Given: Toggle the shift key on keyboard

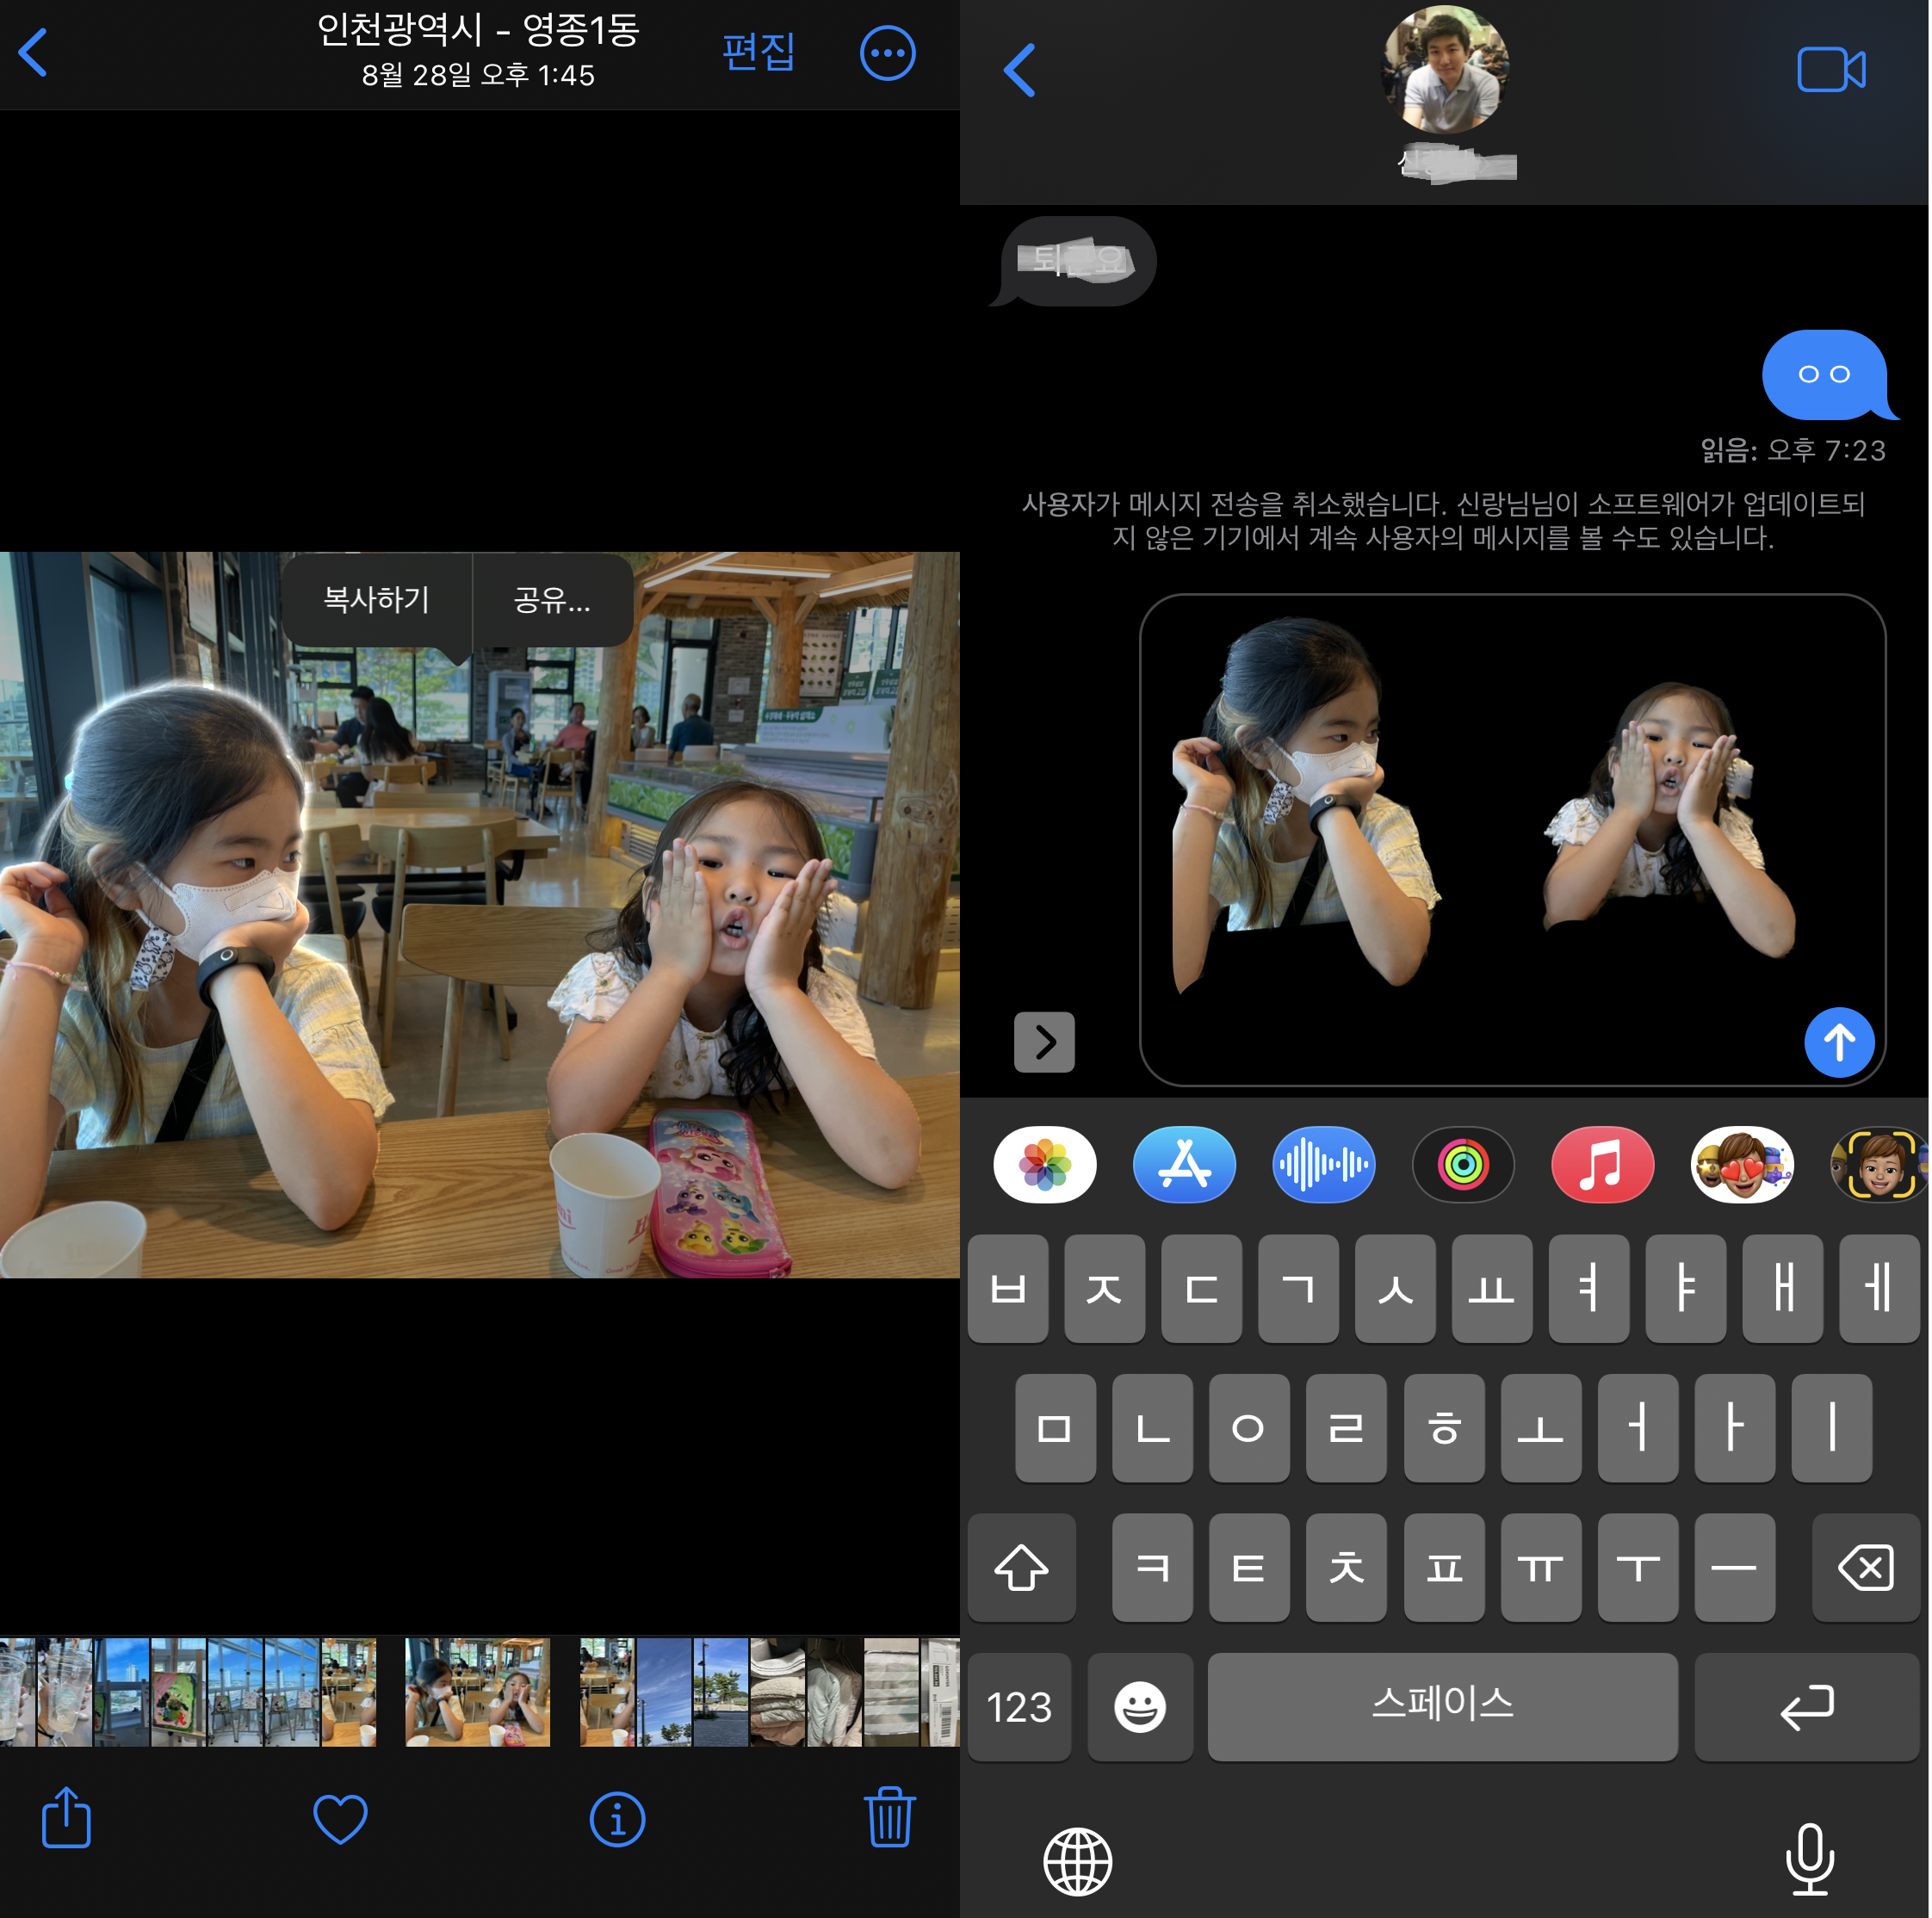Looking at the screenshot, I should [x=1021, y=1567].
